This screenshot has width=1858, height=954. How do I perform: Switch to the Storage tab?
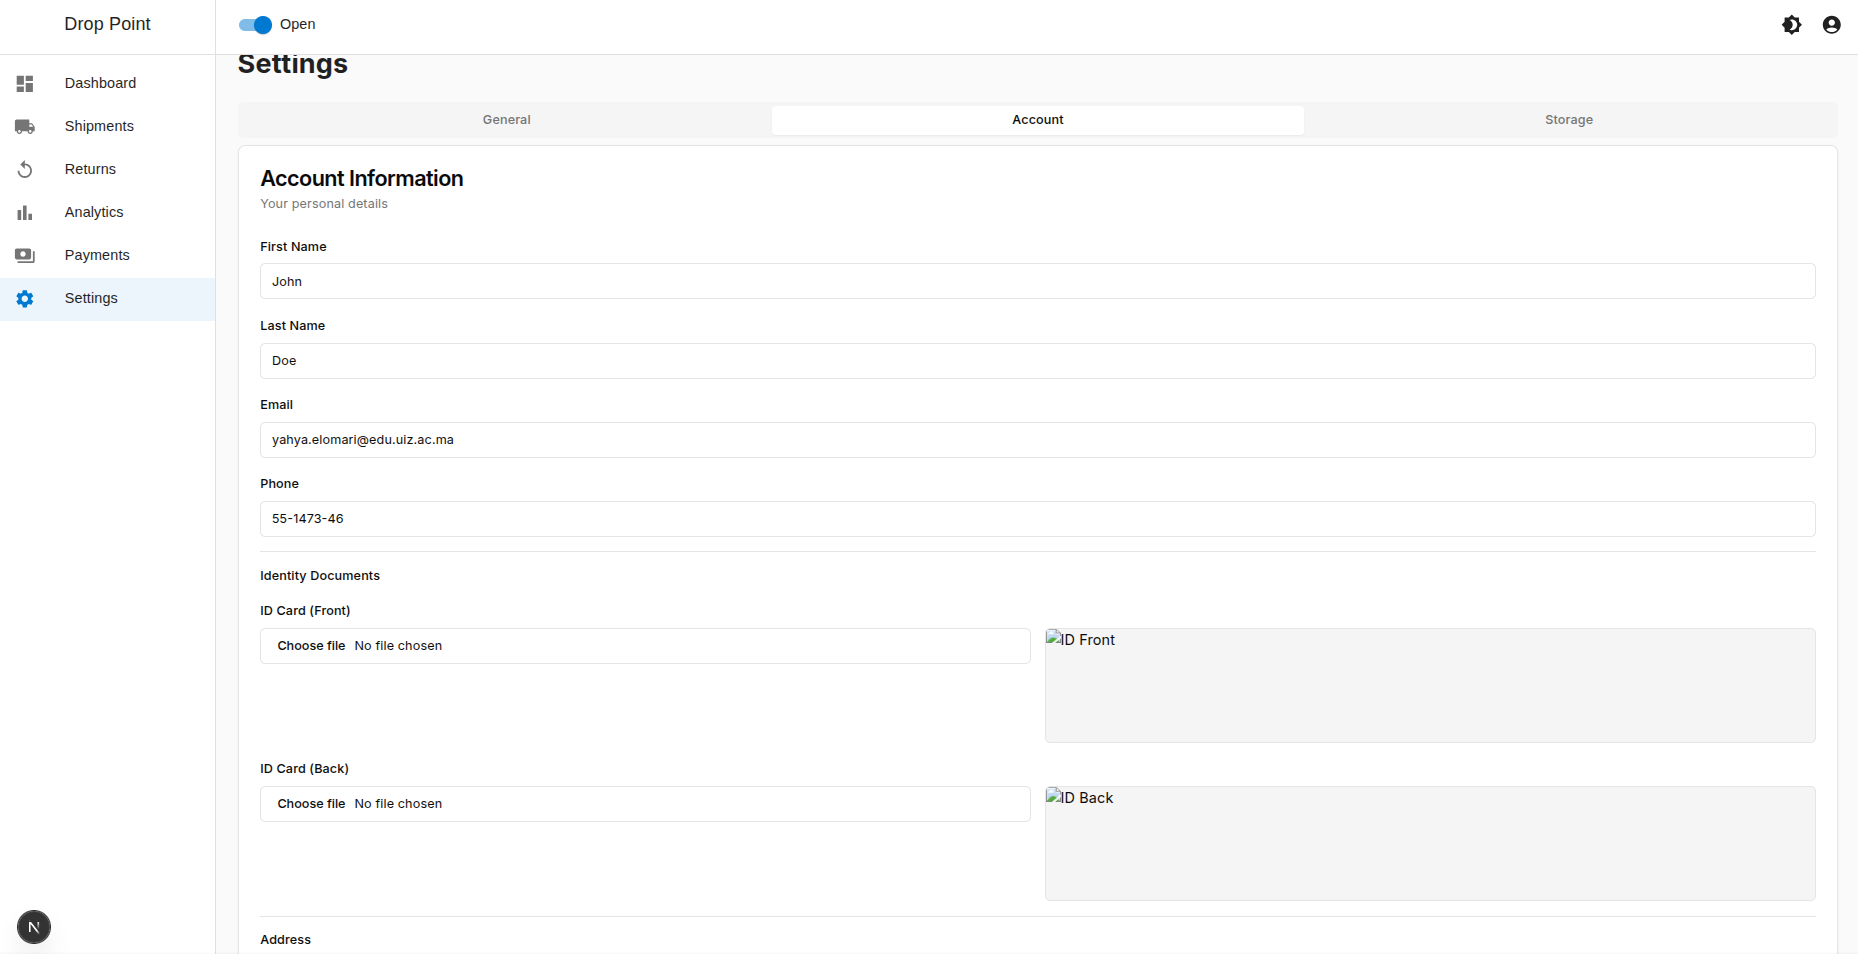pyautogui.click(x=1568, y=119)
